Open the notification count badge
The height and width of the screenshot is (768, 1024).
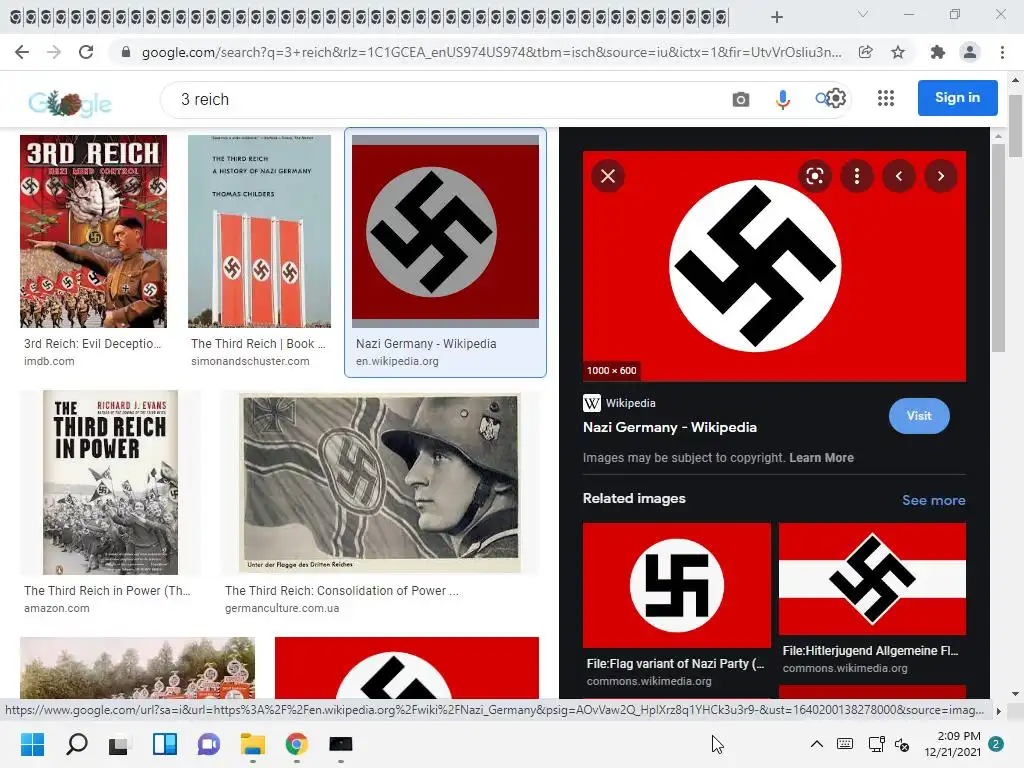pyautogui.click(x=996, y=744)
